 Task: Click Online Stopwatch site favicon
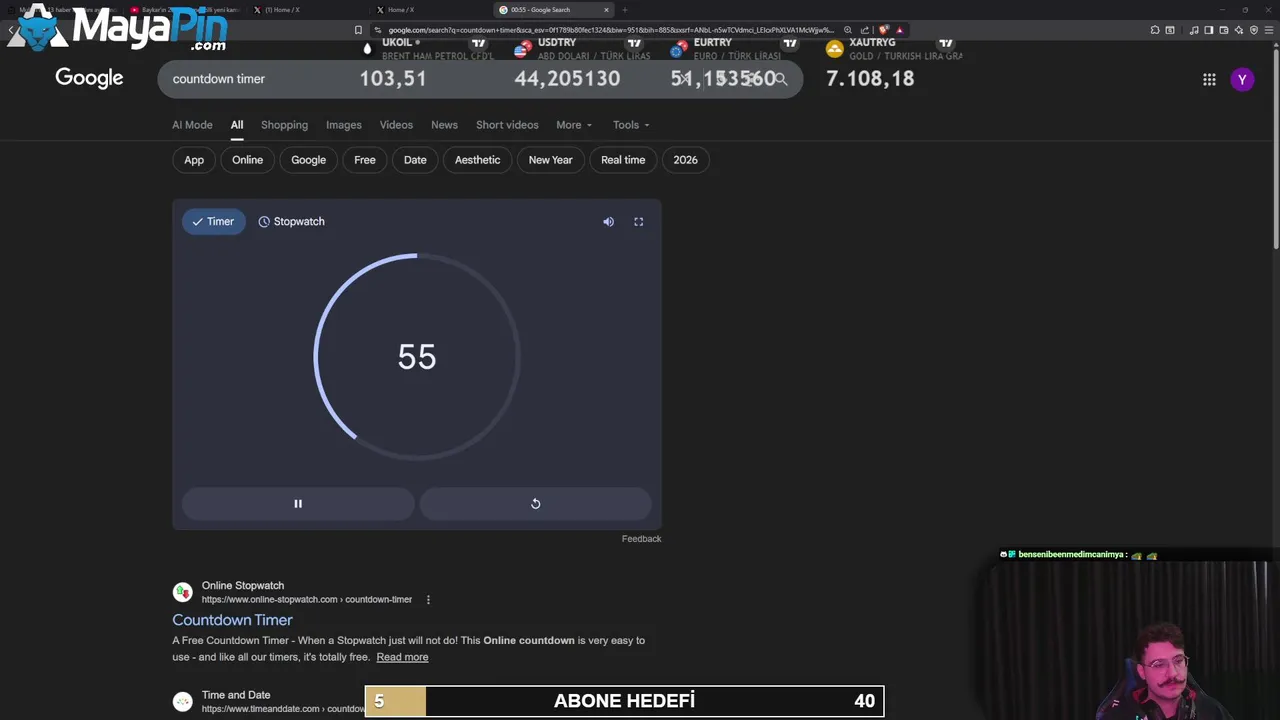point(182,592)
